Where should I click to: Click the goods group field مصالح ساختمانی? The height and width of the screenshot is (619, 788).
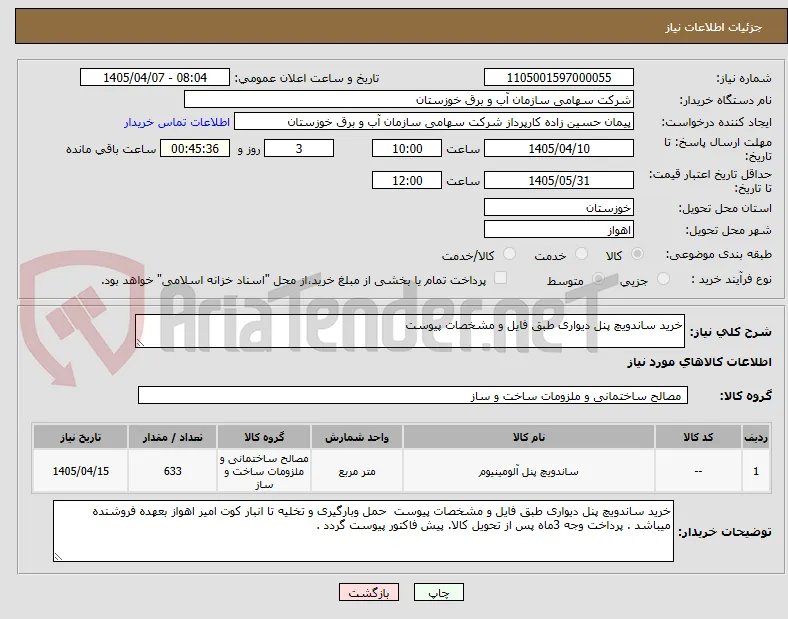(x=413, y=395)
